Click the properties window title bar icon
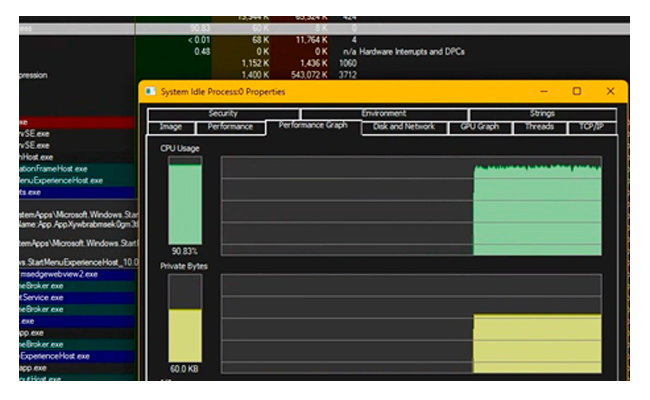 coord(150,92)
